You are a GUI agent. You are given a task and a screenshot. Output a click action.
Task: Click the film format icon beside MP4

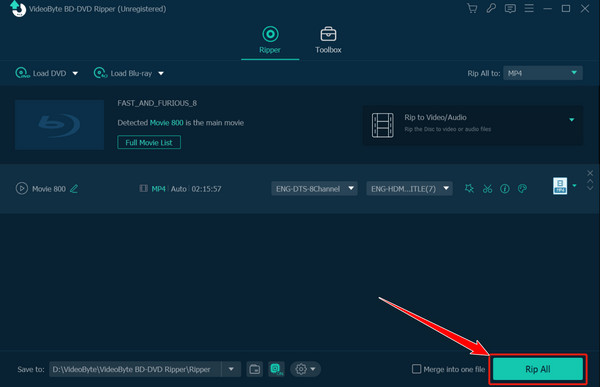143,188
